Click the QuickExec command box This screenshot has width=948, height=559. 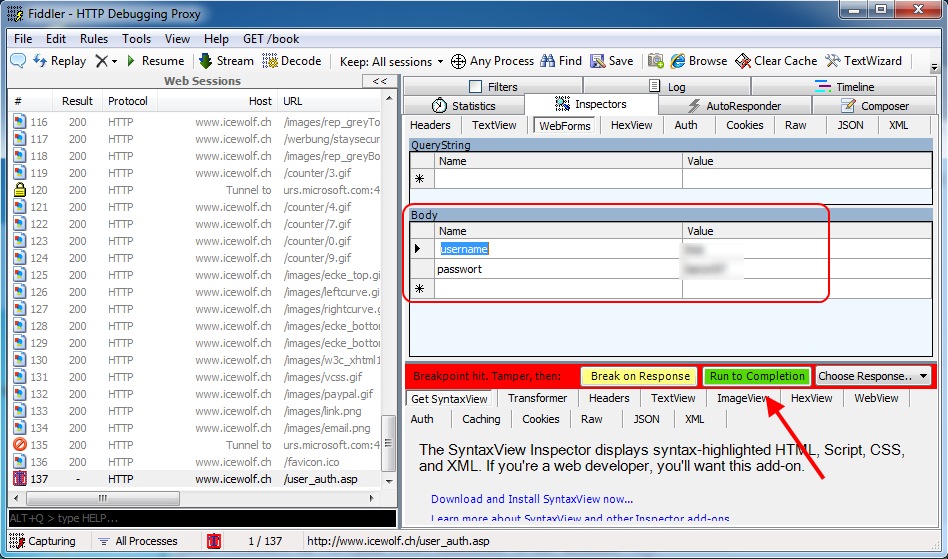(203, 519)
